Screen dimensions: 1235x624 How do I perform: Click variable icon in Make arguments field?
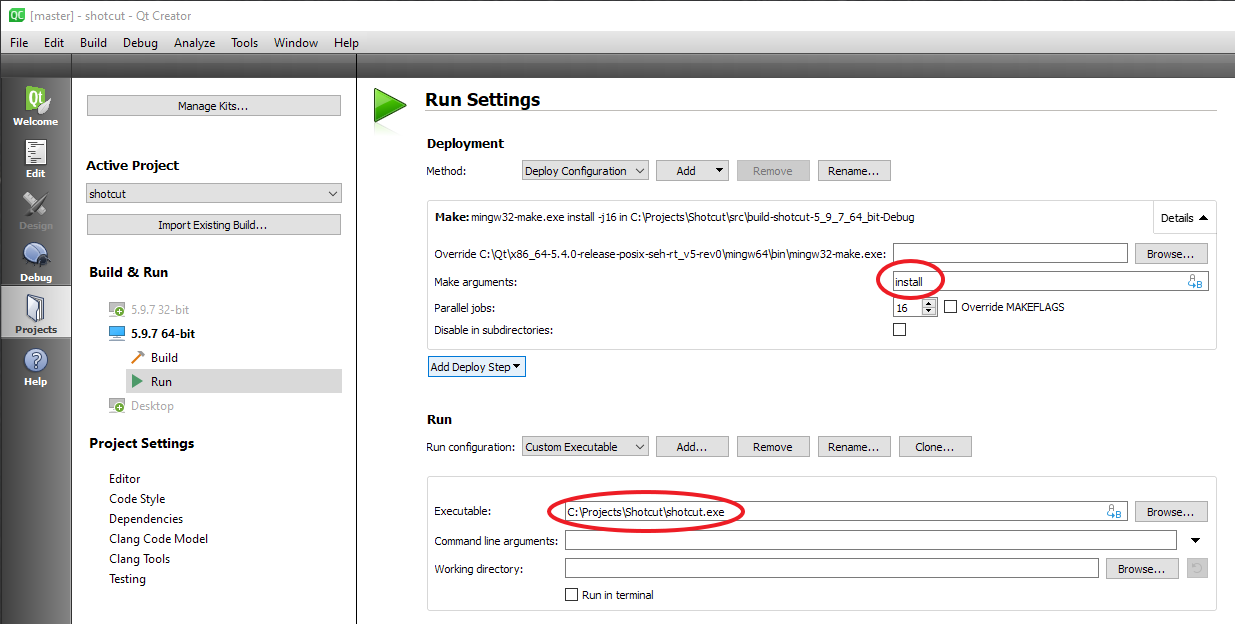(1194, 282)
